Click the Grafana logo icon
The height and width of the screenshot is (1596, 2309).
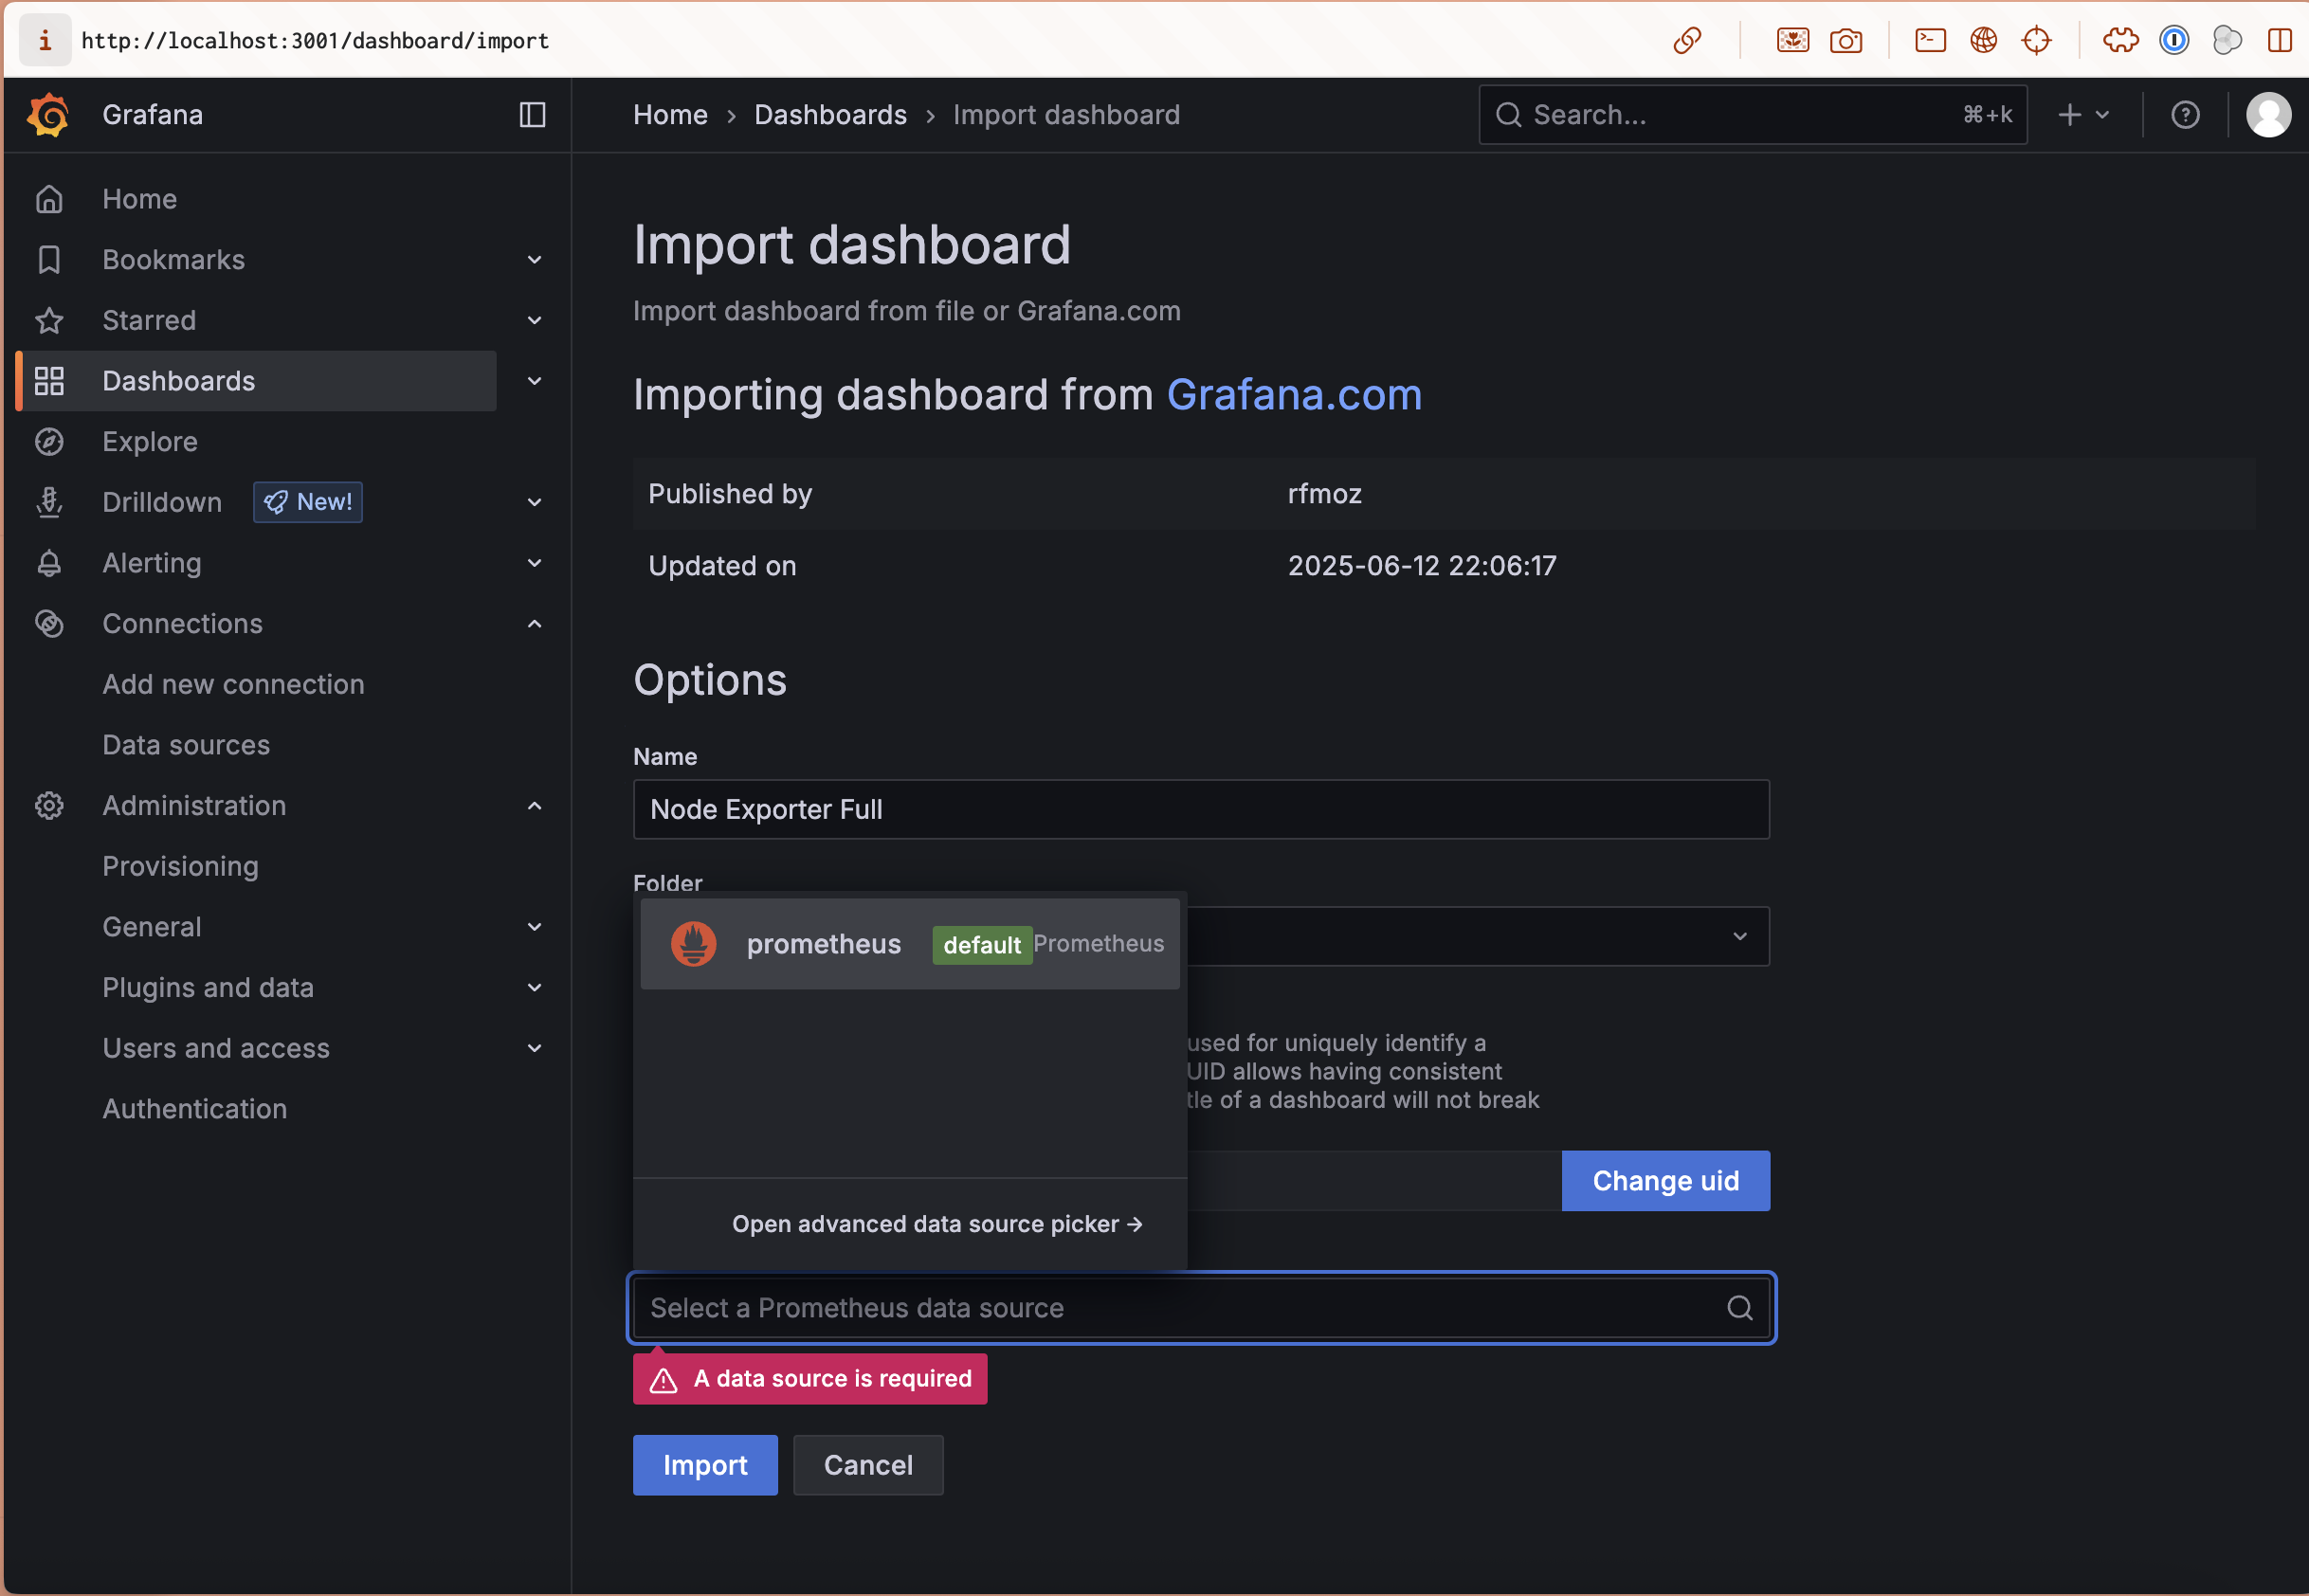pyautogui.click(x=48, y=115)
